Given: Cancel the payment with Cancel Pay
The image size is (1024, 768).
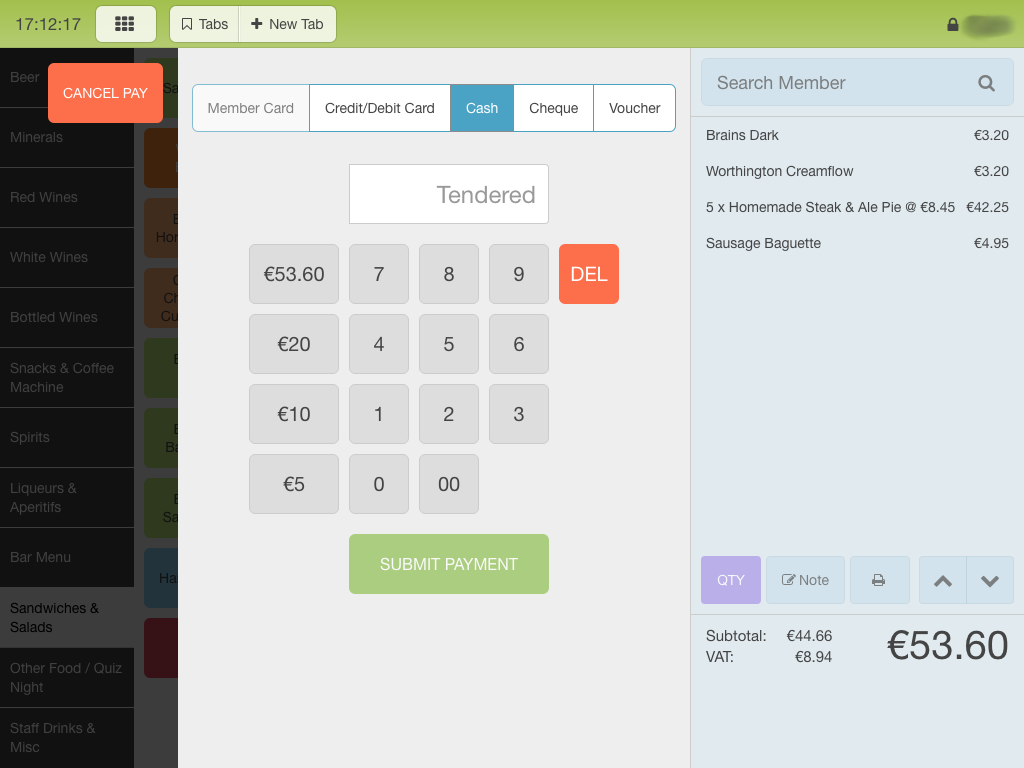Looking at the screenshot, I should pos(105,93).
